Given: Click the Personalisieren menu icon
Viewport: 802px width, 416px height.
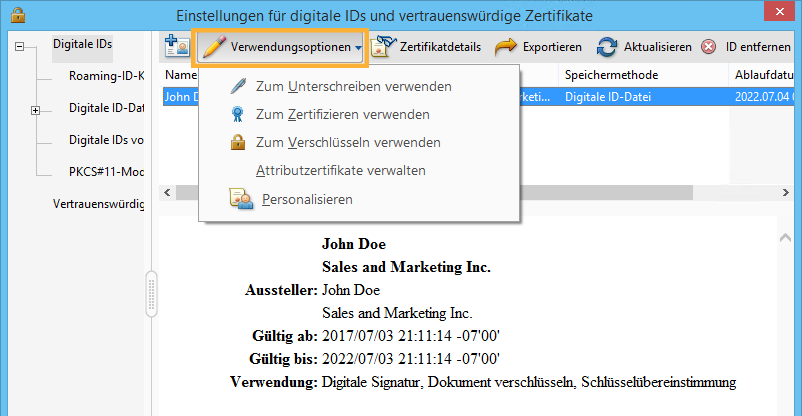Looking at the screenshot, I should click(240, 199).
